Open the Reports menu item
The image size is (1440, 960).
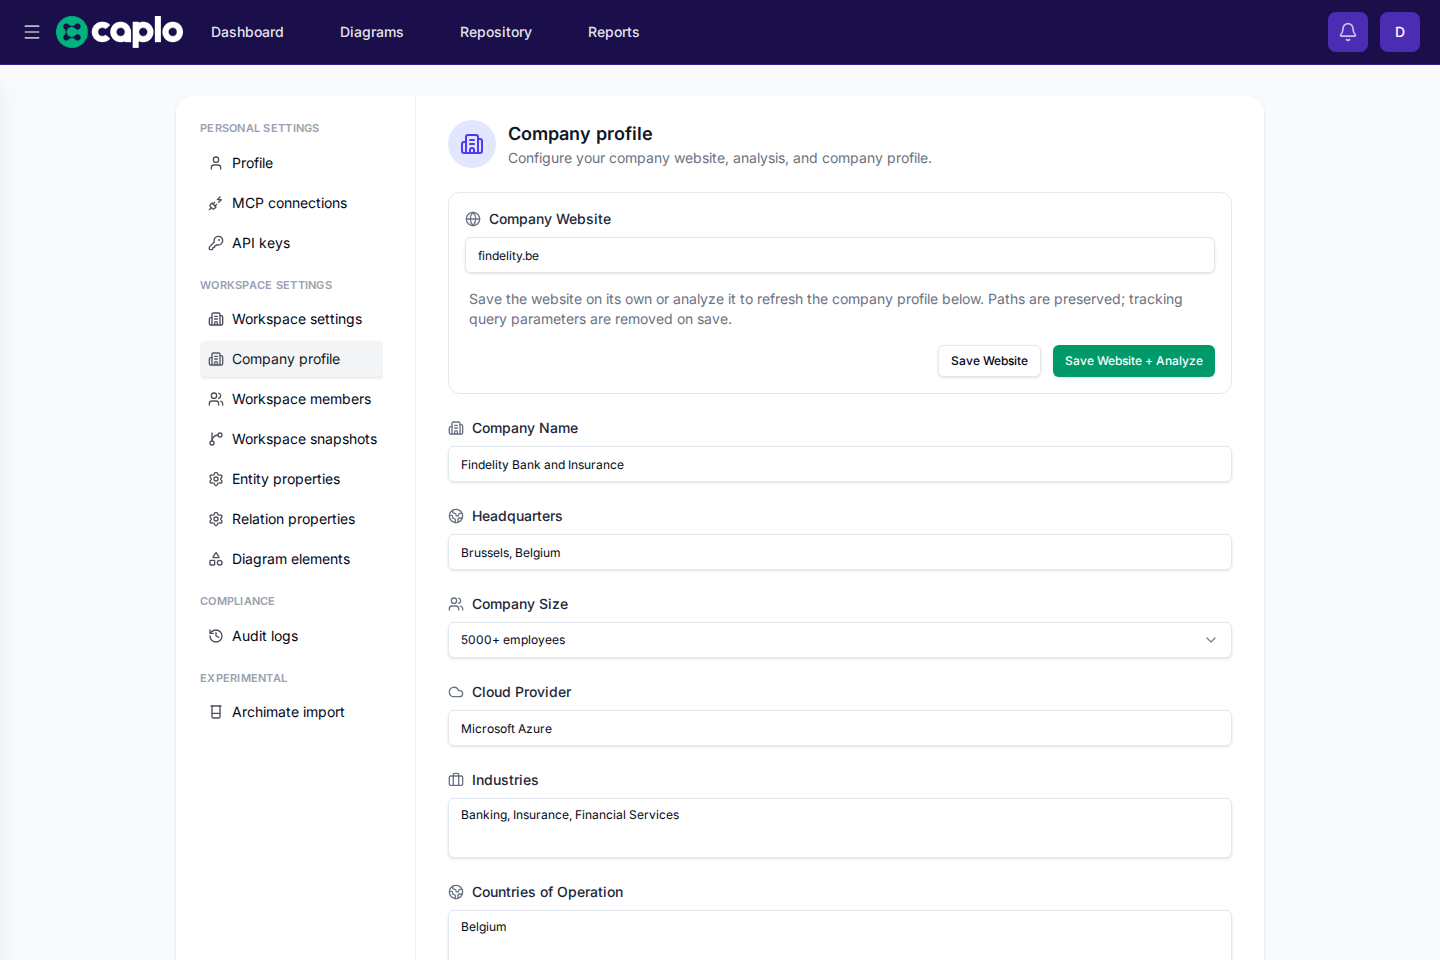click(x=614, y=32)
